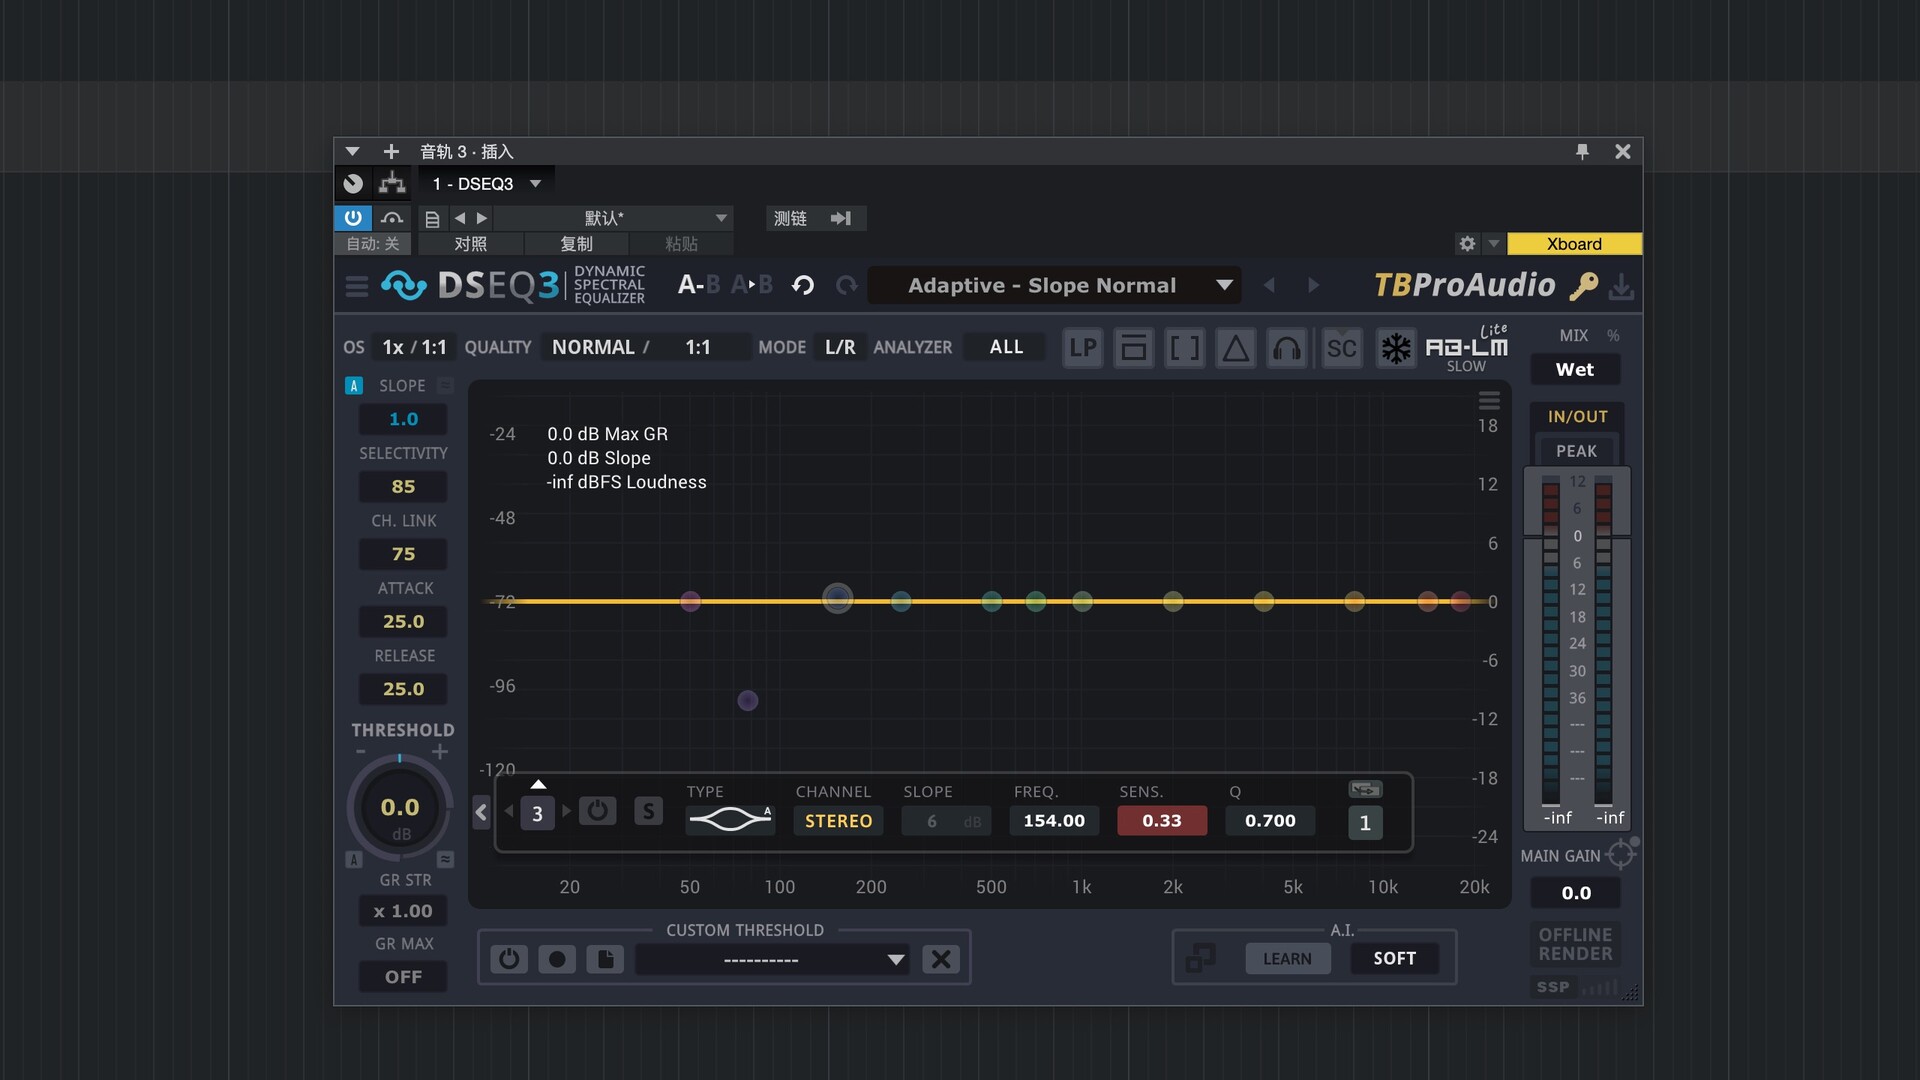Image resolution: width=1920 pixels, height=1080 pixels.
Task: Open the OS 1x / 1:1 selector
Action: pos(413,347)
